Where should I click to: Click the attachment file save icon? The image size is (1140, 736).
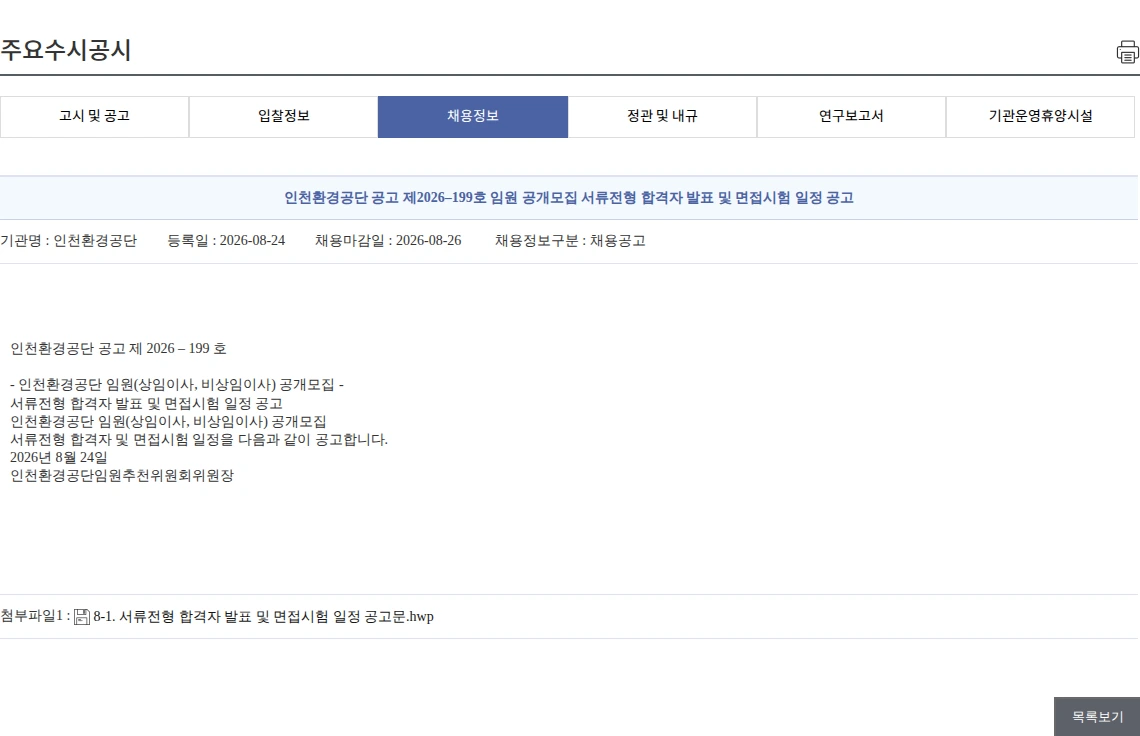pos(82,617)
